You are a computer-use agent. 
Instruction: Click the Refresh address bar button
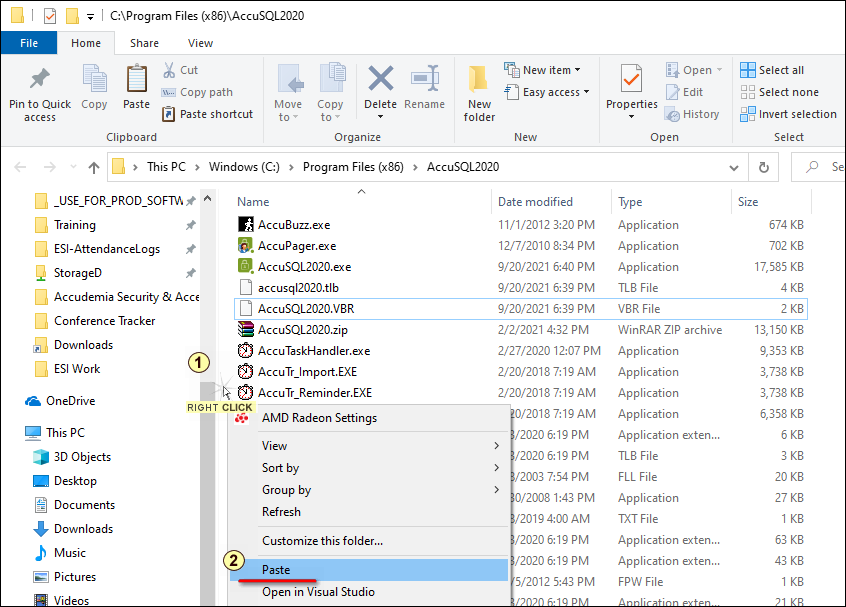pos(763,167)
